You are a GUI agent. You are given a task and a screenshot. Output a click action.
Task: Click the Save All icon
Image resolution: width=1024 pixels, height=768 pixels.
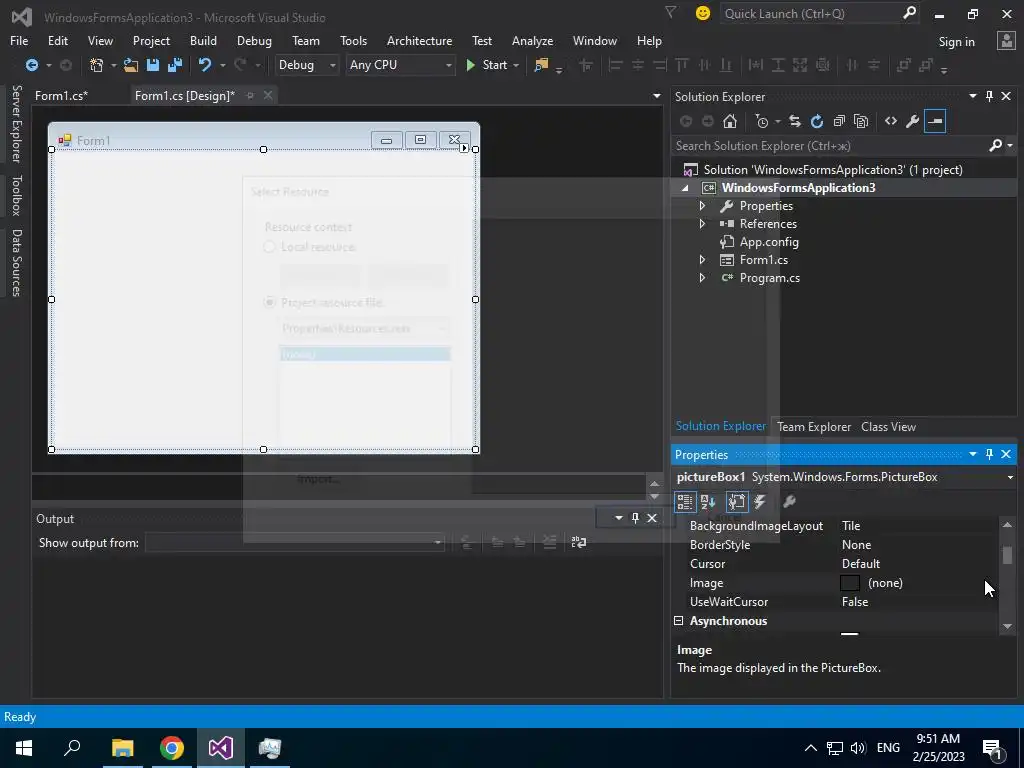[175, 65]
